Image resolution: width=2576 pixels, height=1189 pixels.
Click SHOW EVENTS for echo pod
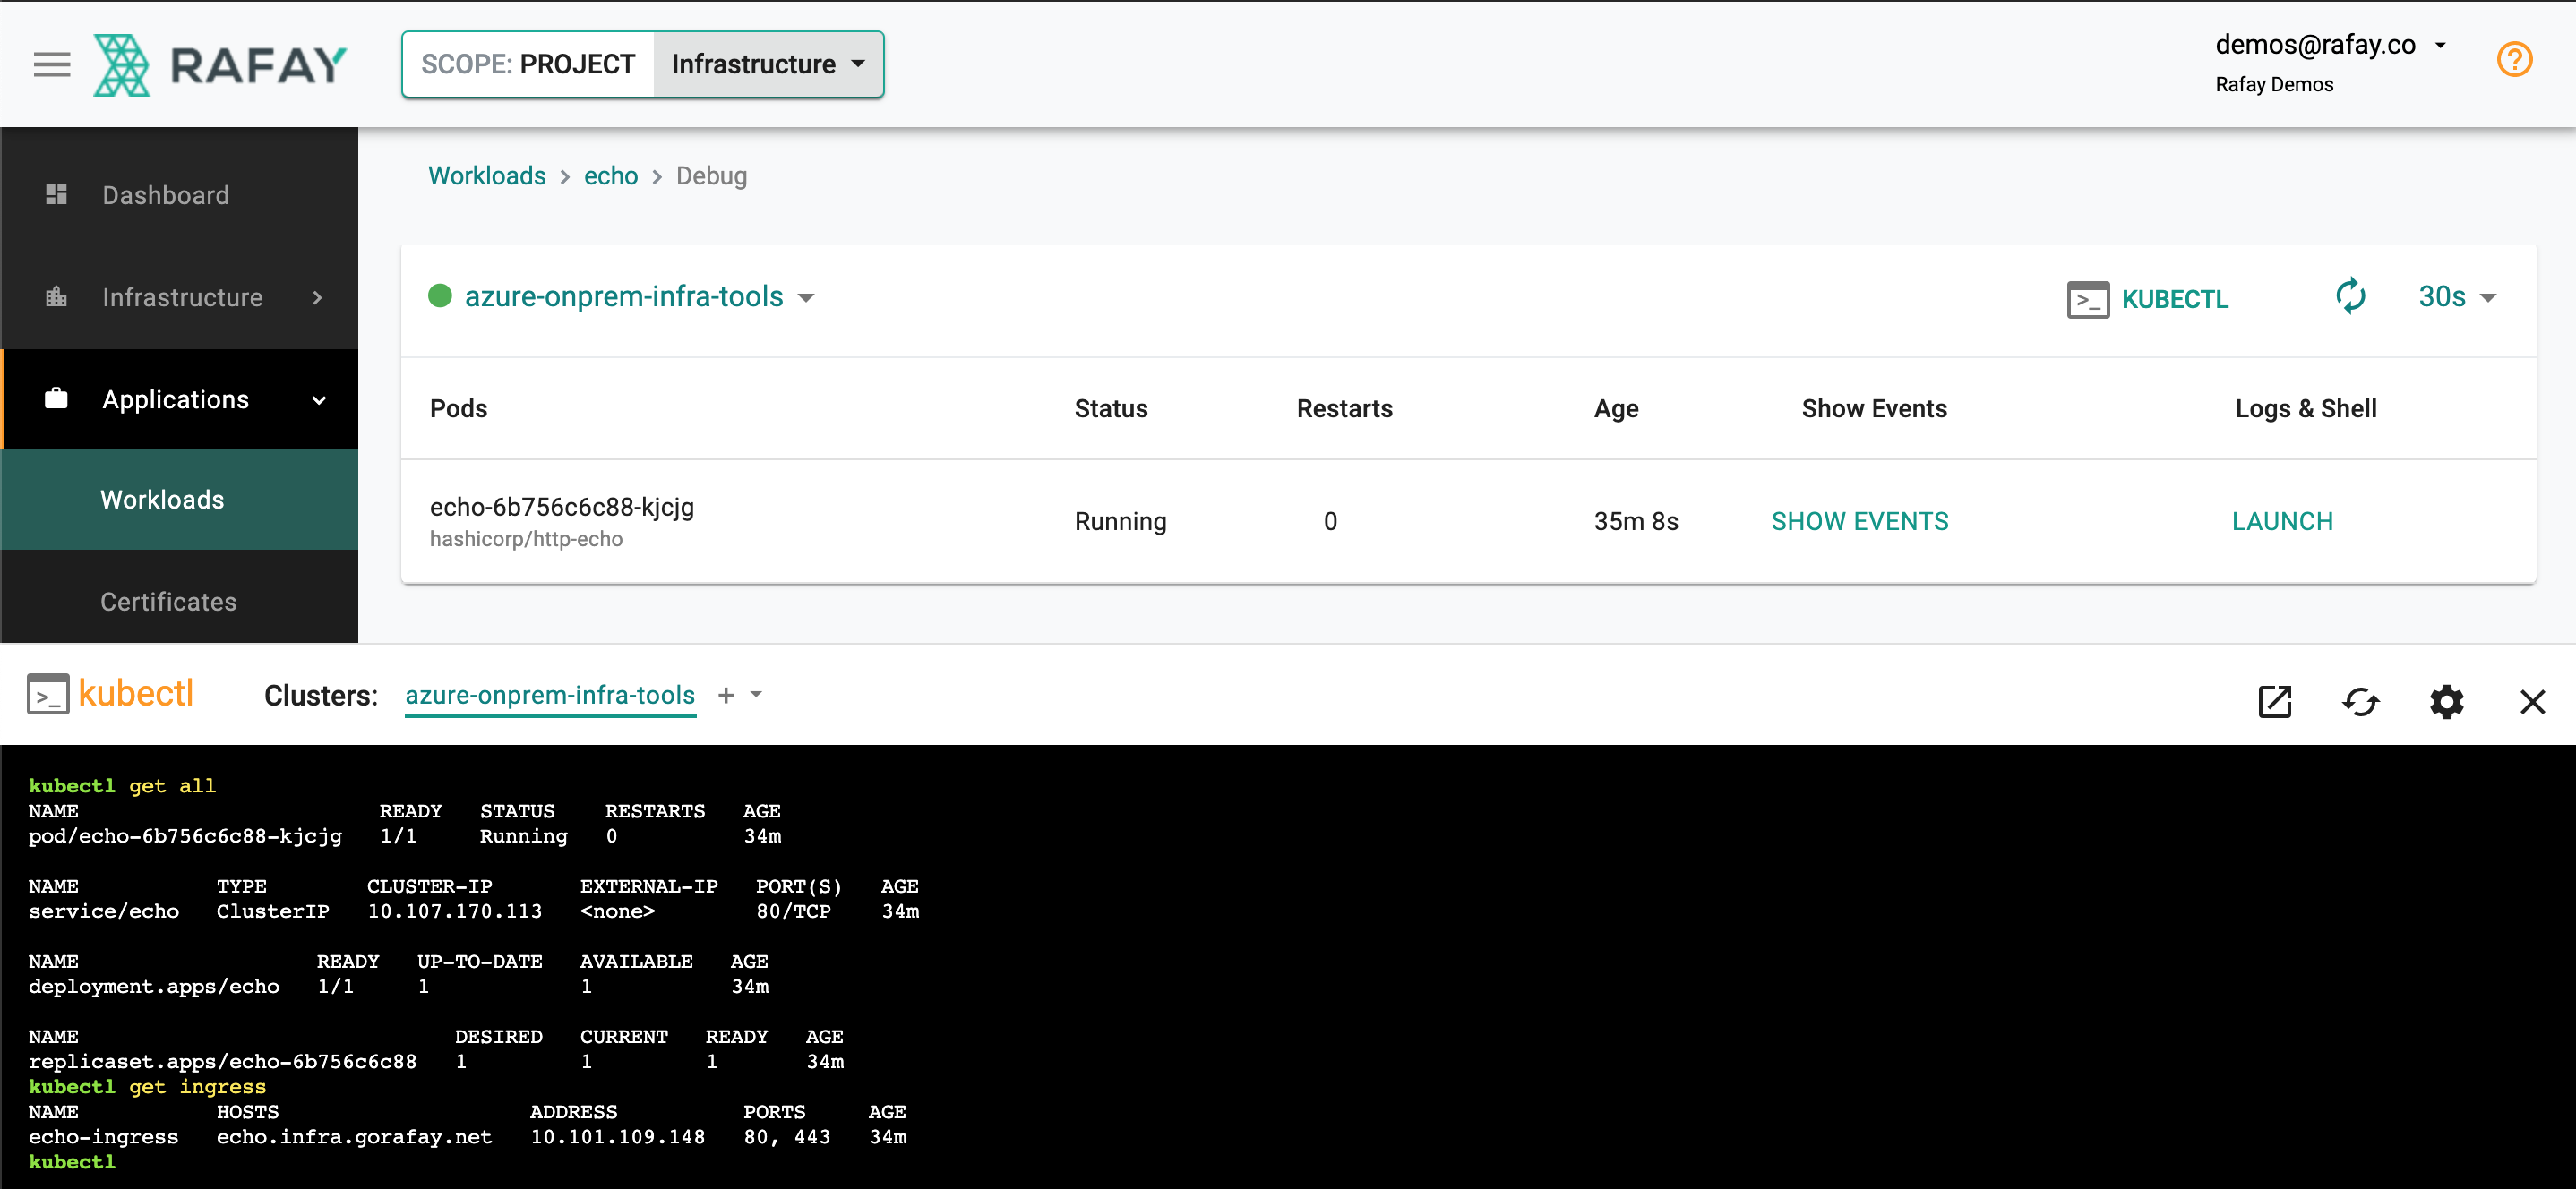[1859, 520]
